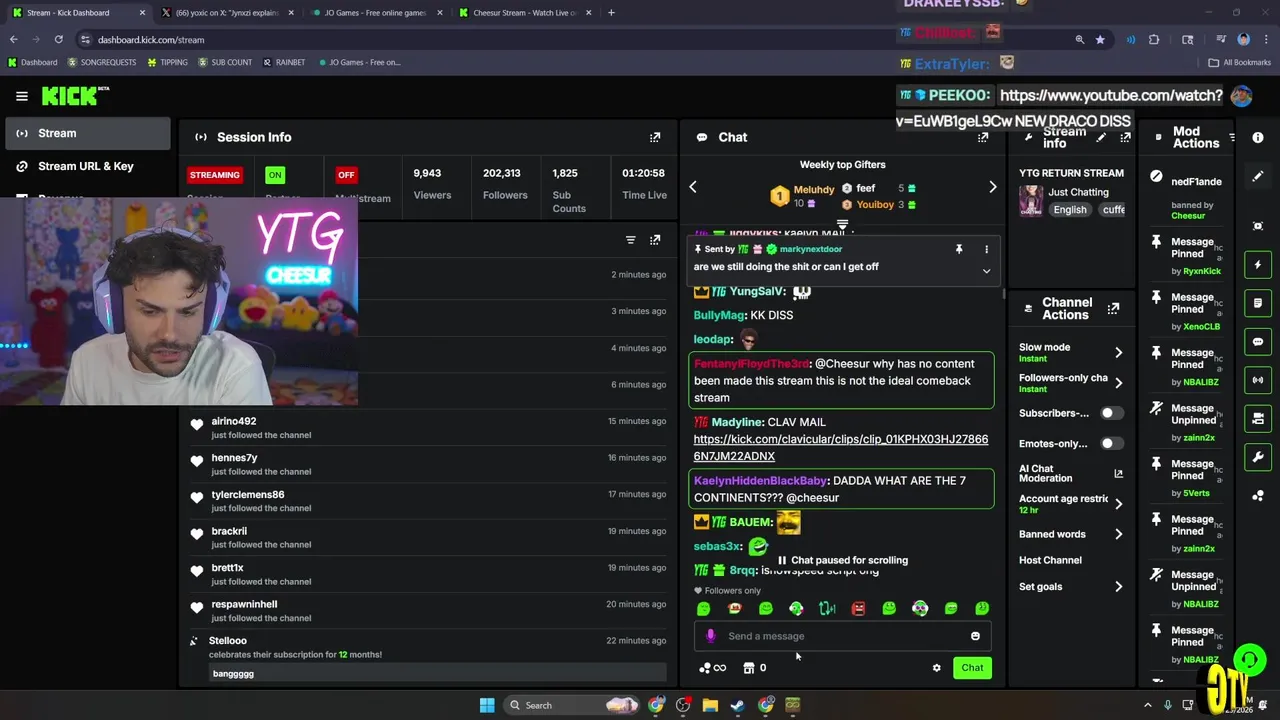1280x720 pixels.
Task: Click the Just Chatting category thumbnail
Action: (1030, 200)
